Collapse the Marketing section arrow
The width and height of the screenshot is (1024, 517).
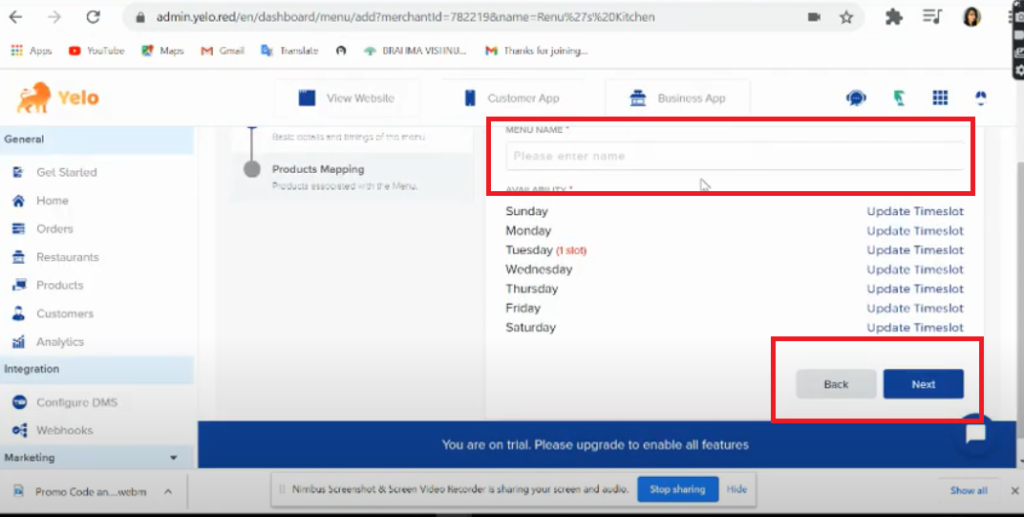(174, 458)
